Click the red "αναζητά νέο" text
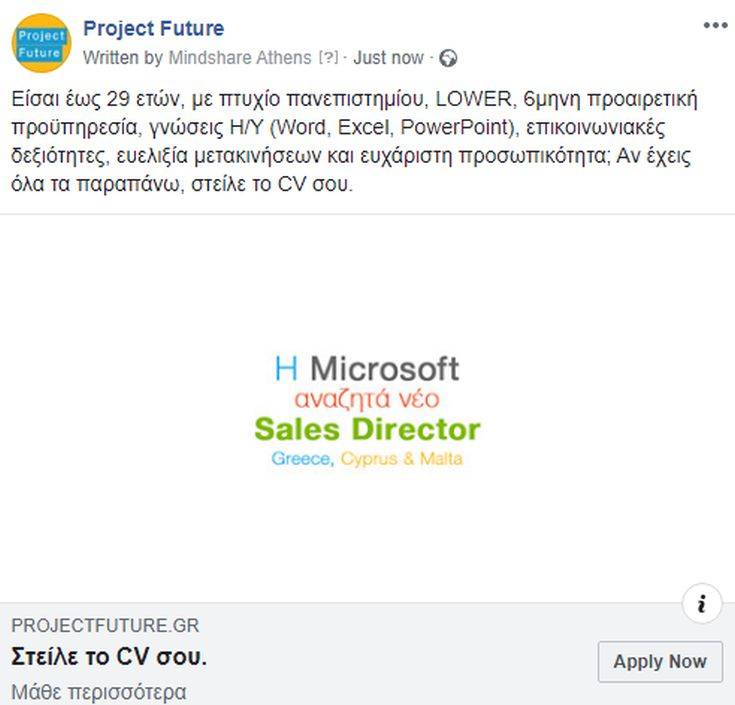This screenshot has height=705, width=735. coord(367,398)
